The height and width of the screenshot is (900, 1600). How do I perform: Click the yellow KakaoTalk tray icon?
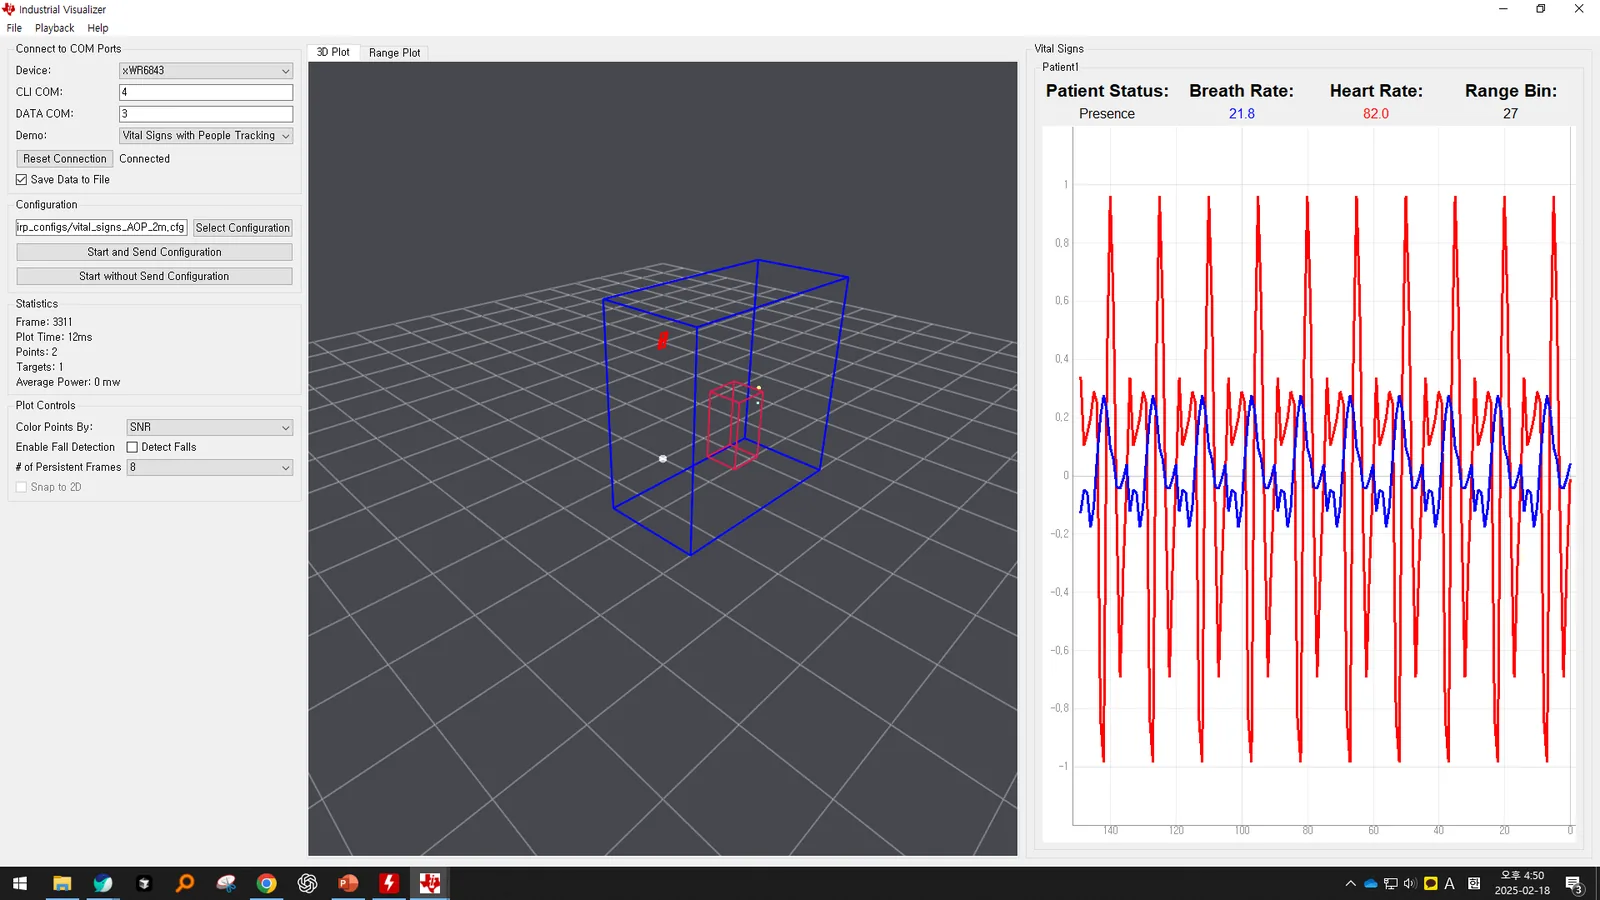(x=1430, y=884)
